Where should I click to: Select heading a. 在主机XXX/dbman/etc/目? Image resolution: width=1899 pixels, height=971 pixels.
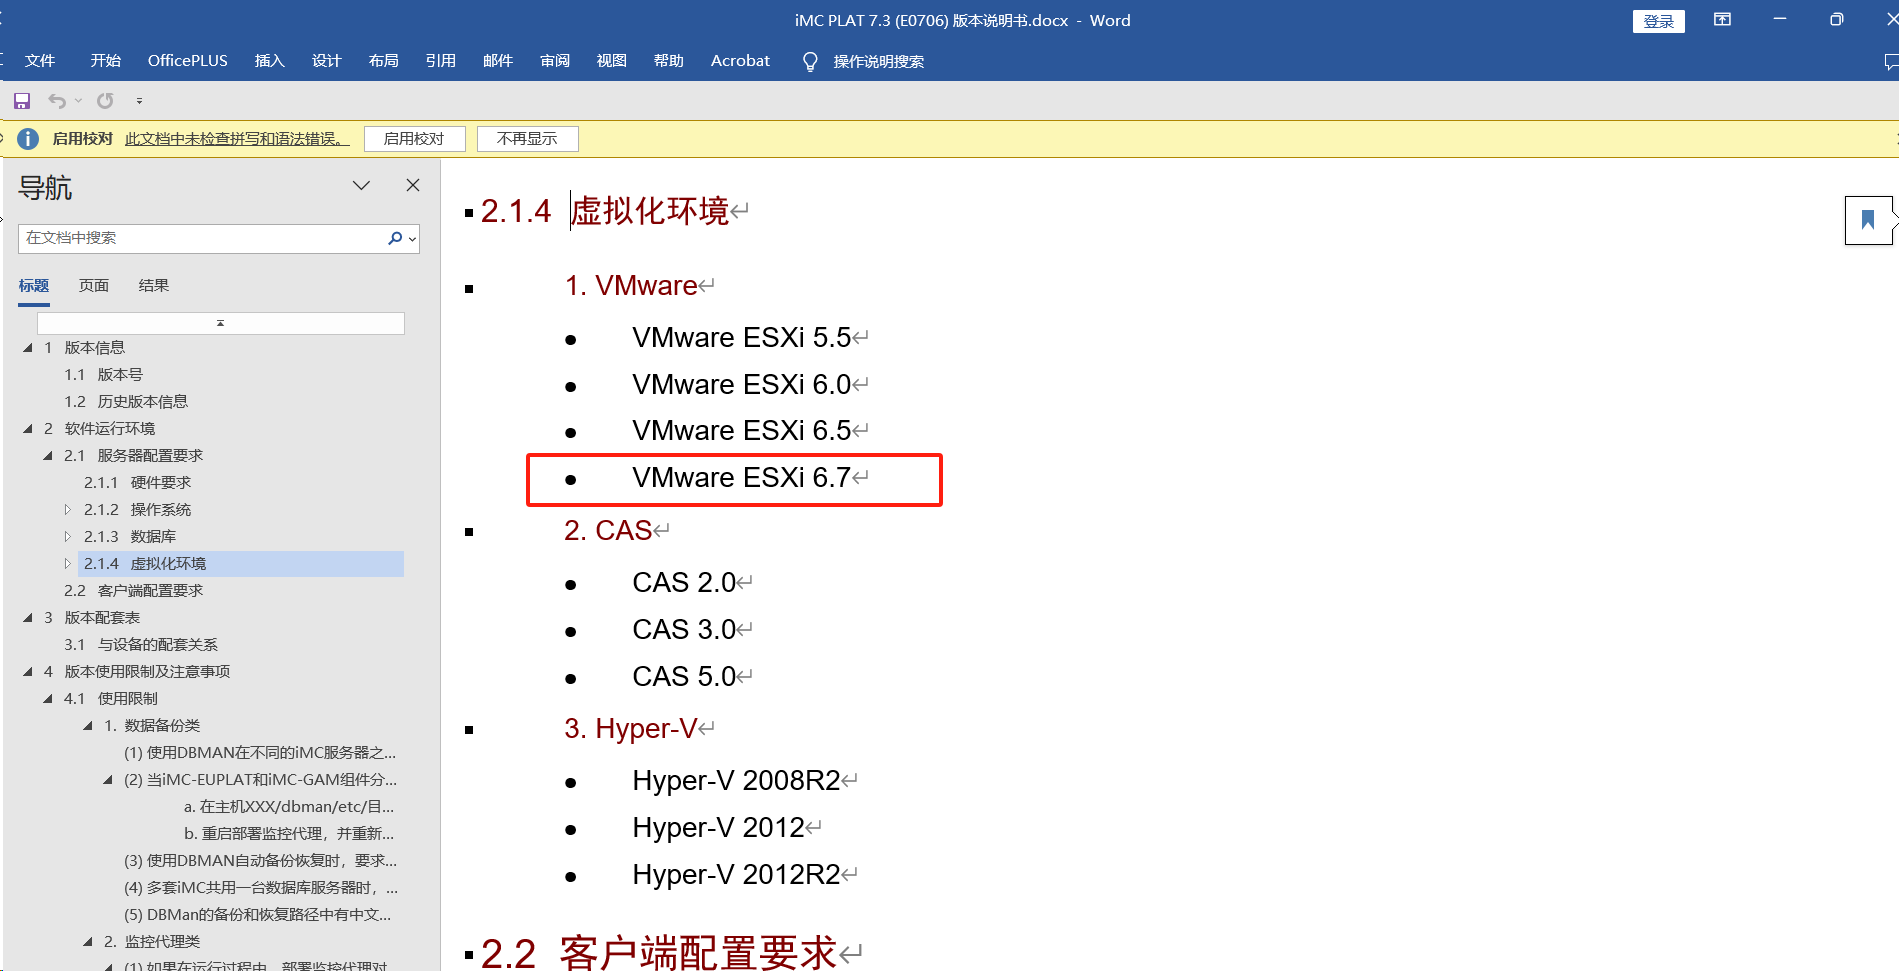tap(289, 807)
